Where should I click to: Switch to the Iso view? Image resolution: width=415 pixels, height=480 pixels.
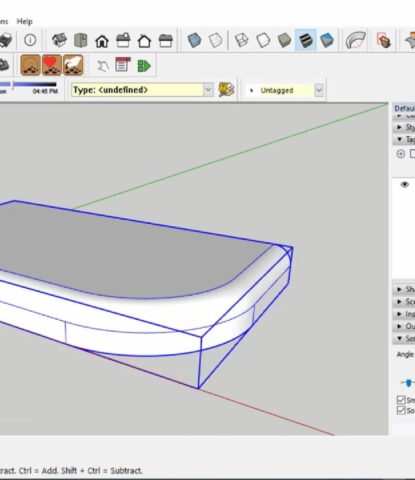pos(60,40)
